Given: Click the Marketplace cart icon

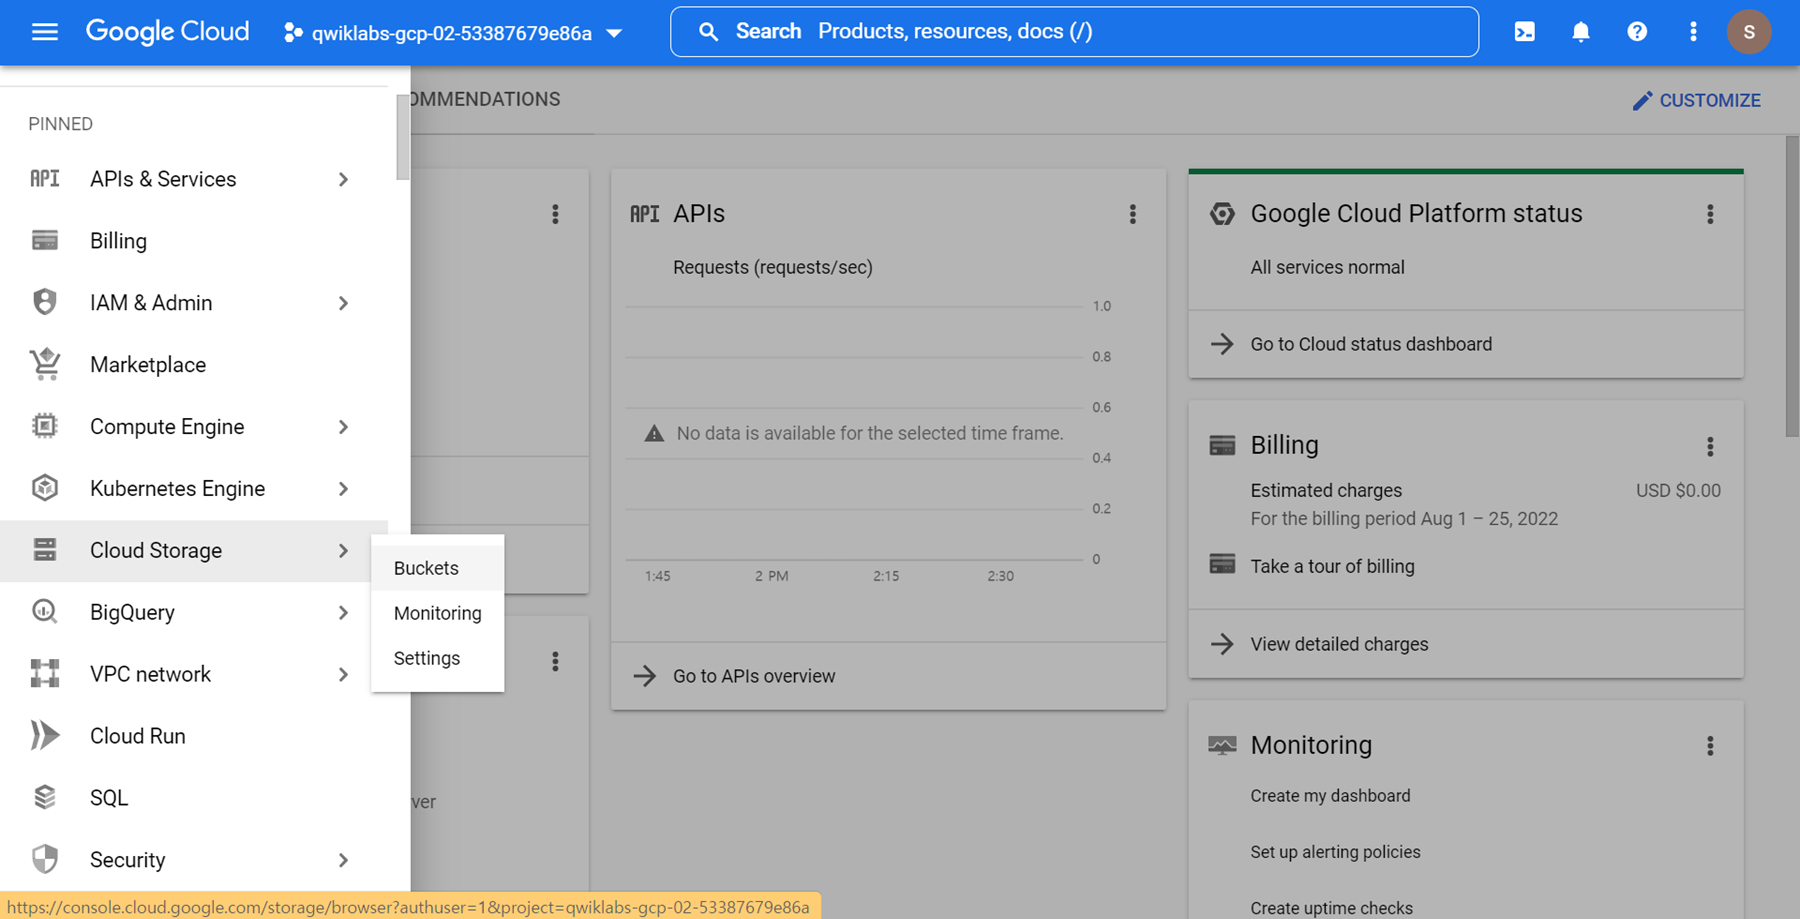Looking at the screenshot, I should [x=45, y=364].
